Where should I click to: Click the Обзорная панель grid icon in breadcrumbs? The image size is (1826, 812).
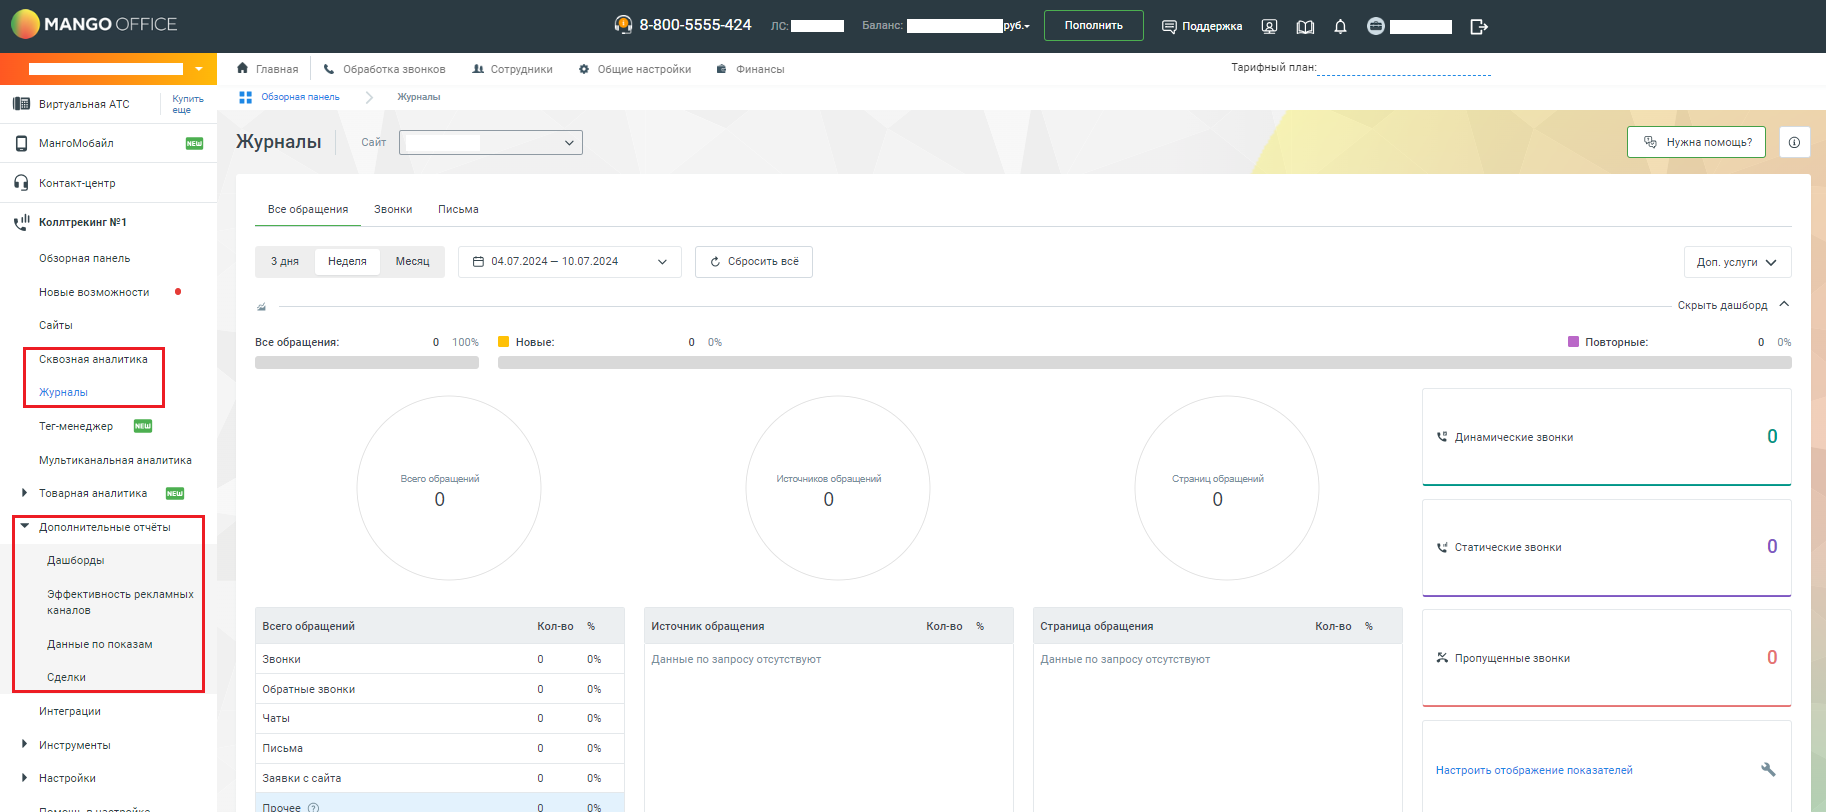[245, 97]
